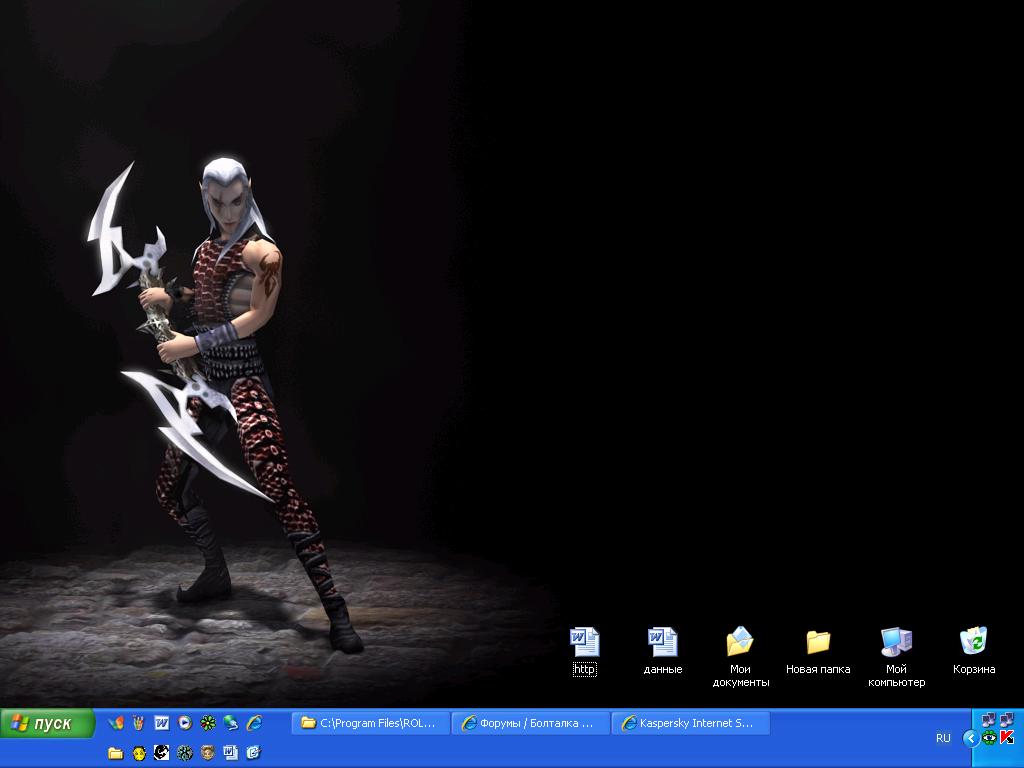Launch ICQ flower icon in Quick Launch
This screenshot has height=768, width=1024.
tap(208, 723)
